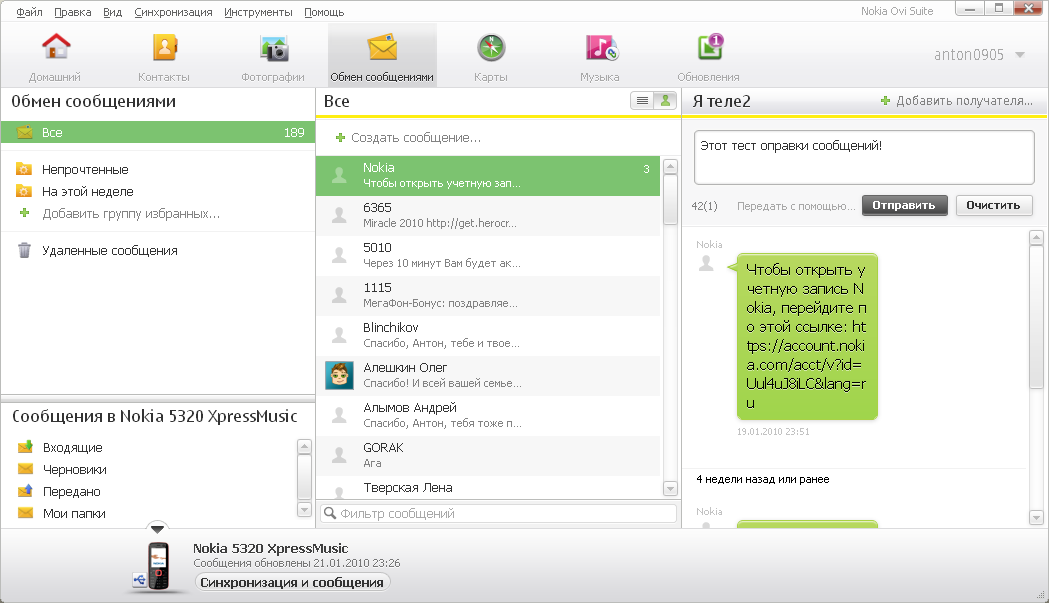Click the Отправить send button

[x=904, y=205]
